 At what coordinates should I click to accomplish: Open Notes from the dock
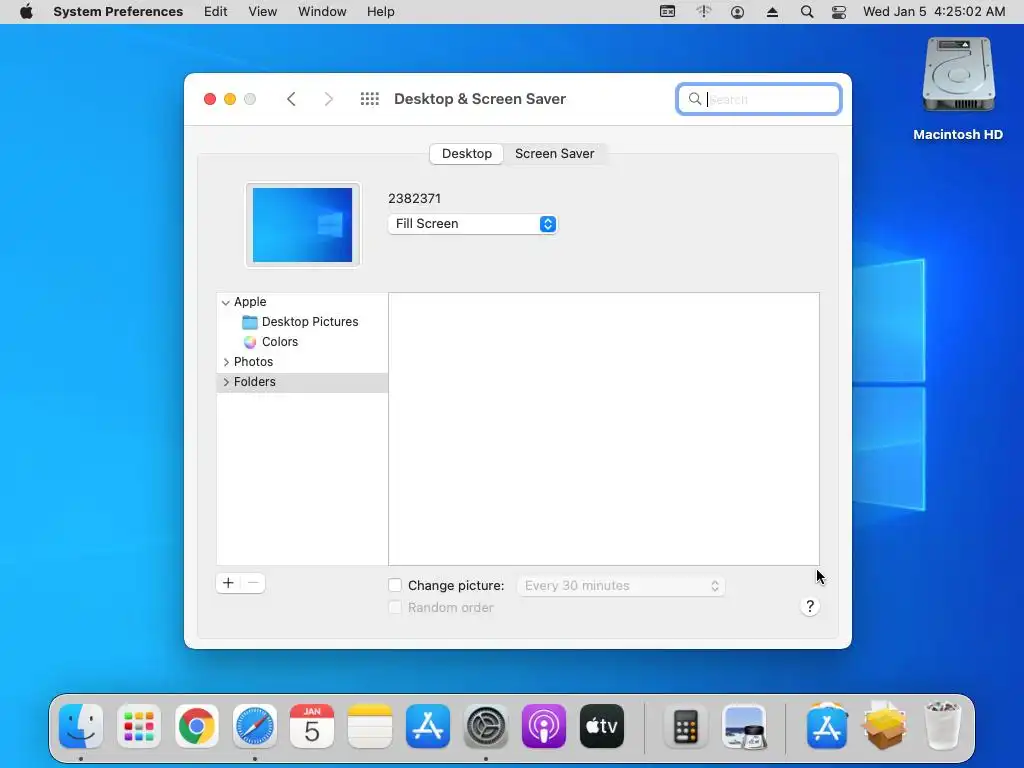[370, 726]
